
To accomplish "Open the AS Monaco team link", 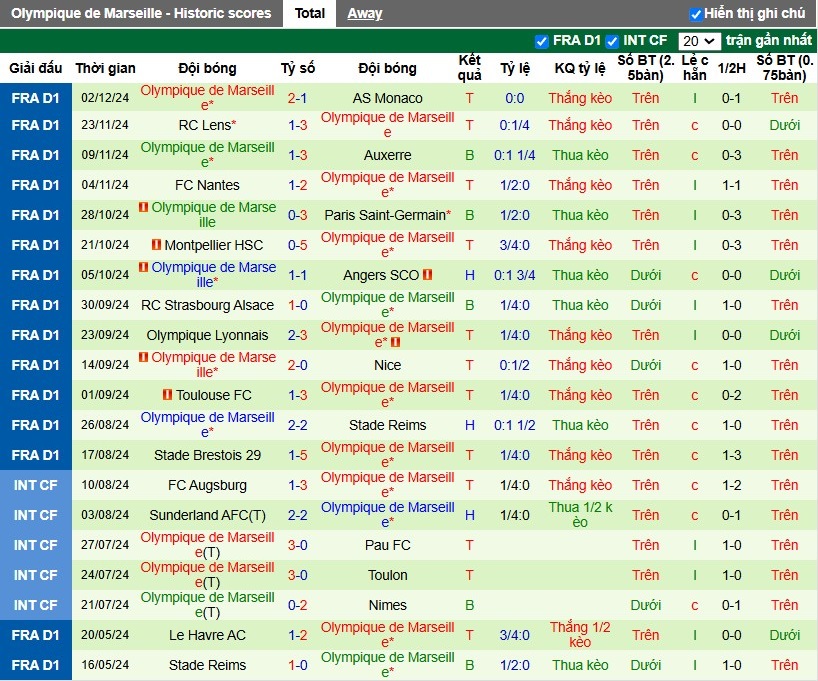I will [x=387, y=98].
